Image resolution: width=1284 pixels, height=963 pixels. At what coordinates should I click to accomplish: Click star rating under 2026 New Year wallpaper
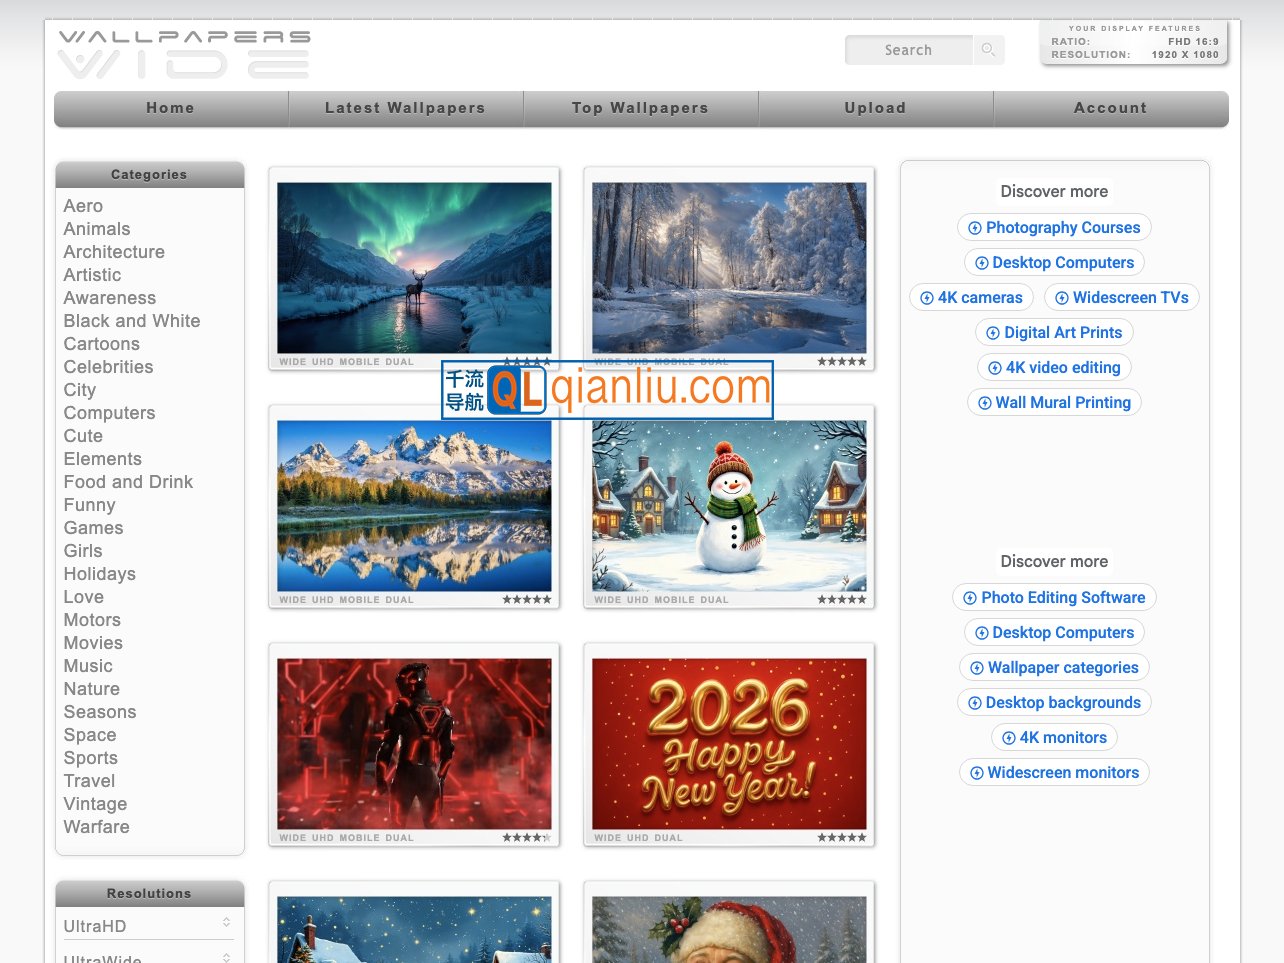[x=841, y=838]
